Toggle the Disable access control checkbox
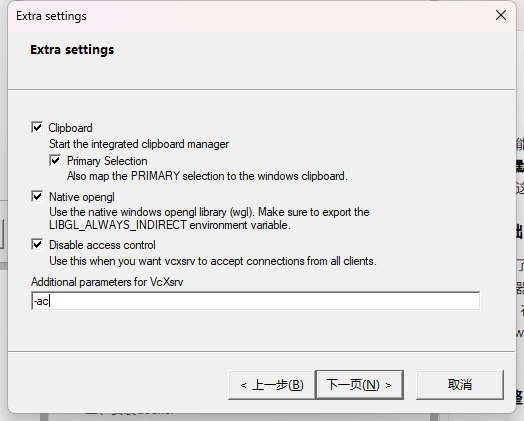This screenshot has height=421, width=524. pyautogui.click(x=37, y=245)
